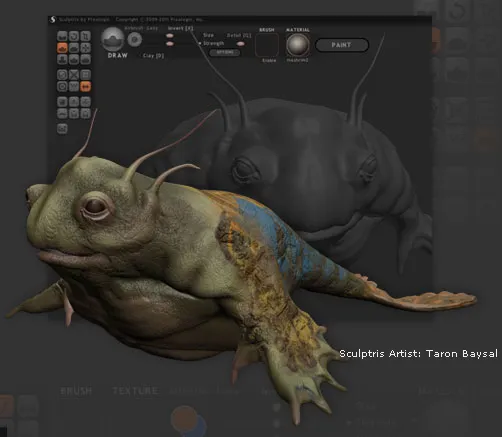Viewport: 502px width, 437px height.
Task: Click the New Sphere icon
Action: 62,102
